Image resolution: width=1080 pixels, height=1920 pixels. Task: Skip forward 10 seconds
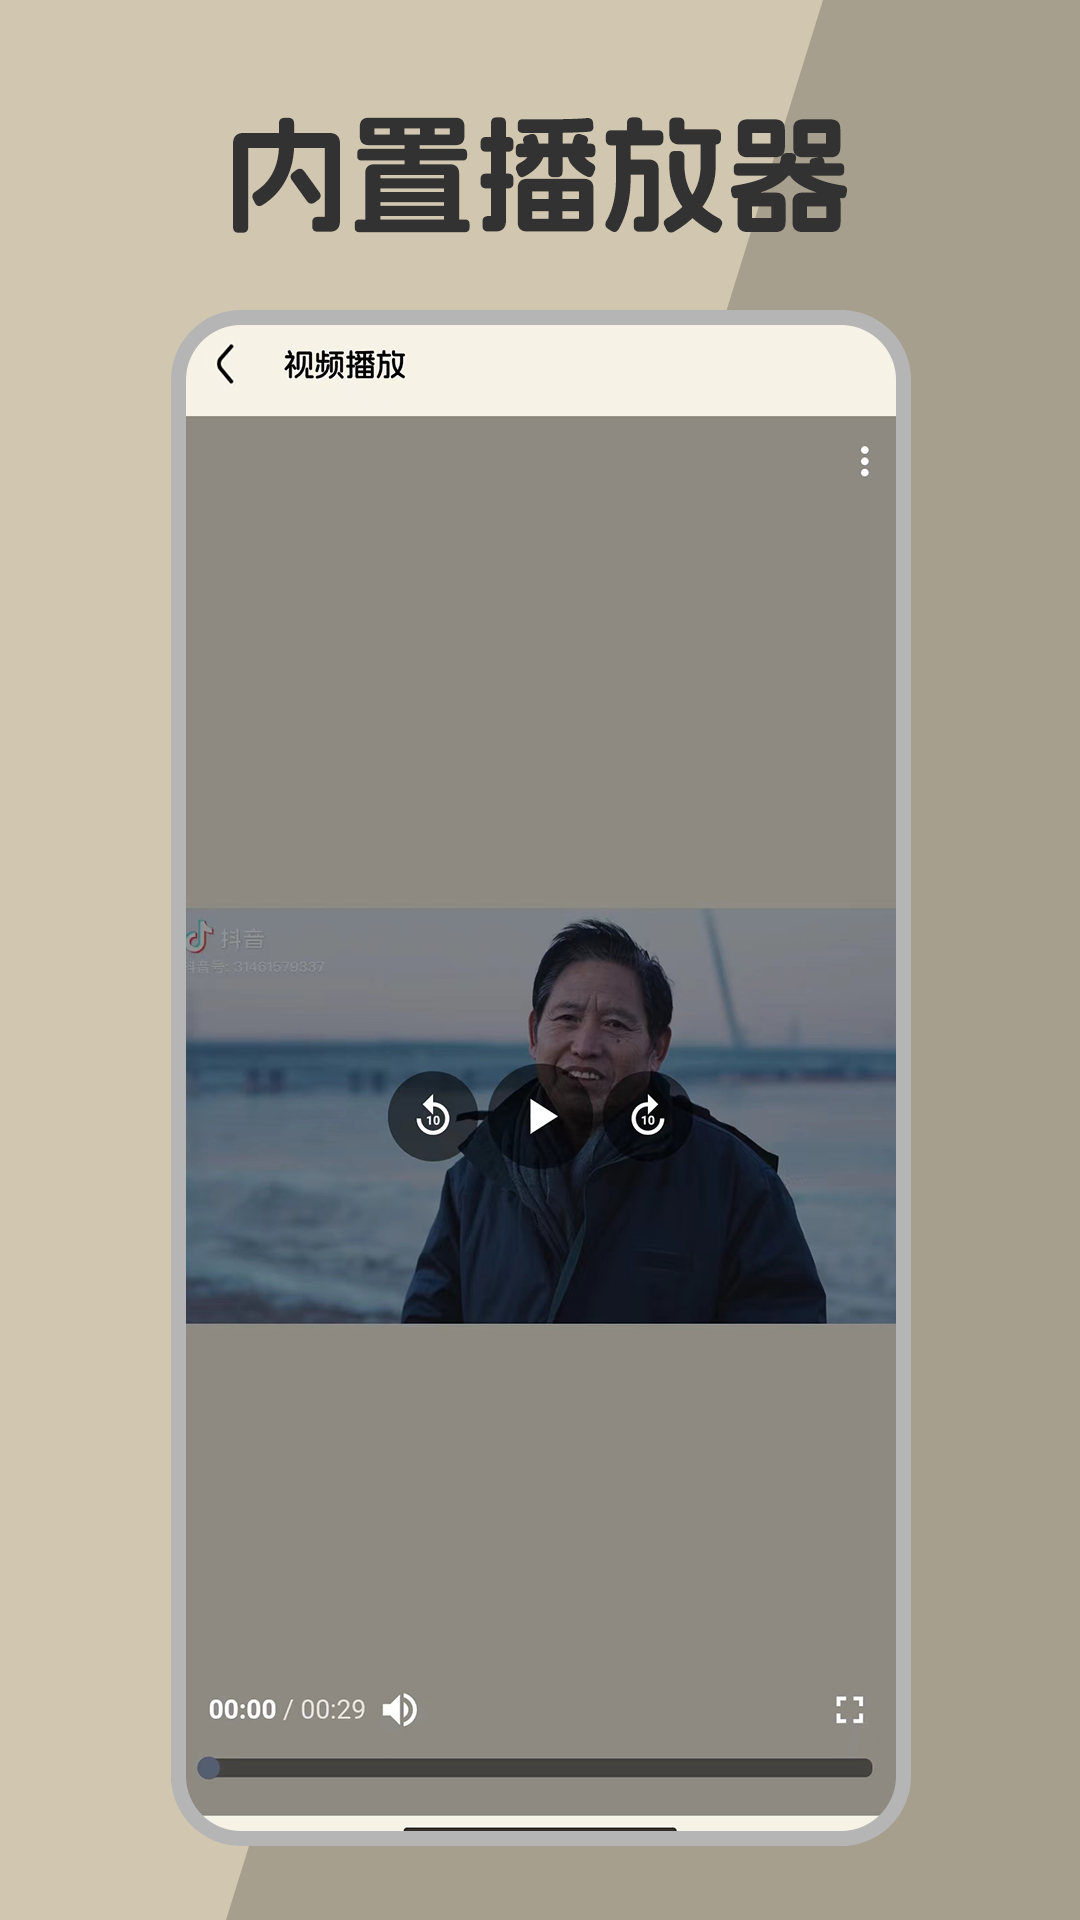648,1116
